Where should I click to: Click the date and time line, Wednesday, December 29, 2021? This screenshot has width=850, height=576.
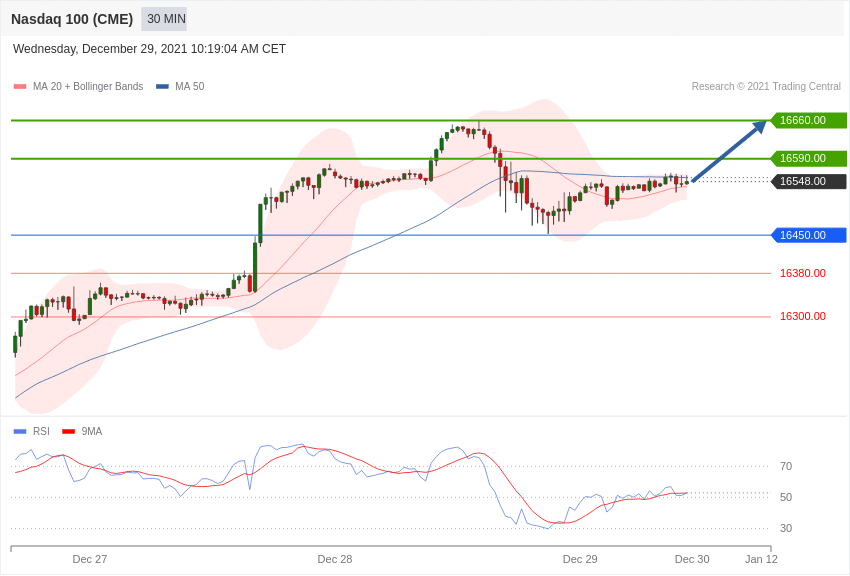(149, 49)
